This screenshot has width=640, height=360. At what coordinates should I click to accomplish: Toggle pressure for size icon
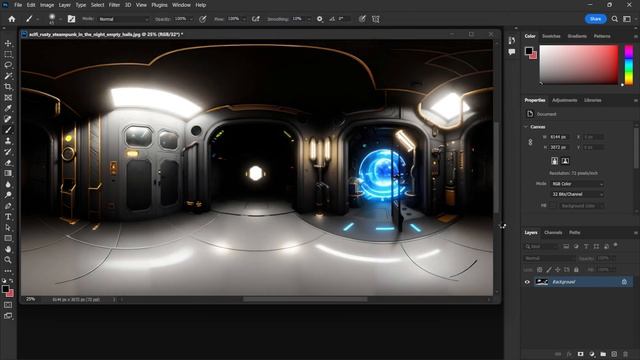(362, 19)
